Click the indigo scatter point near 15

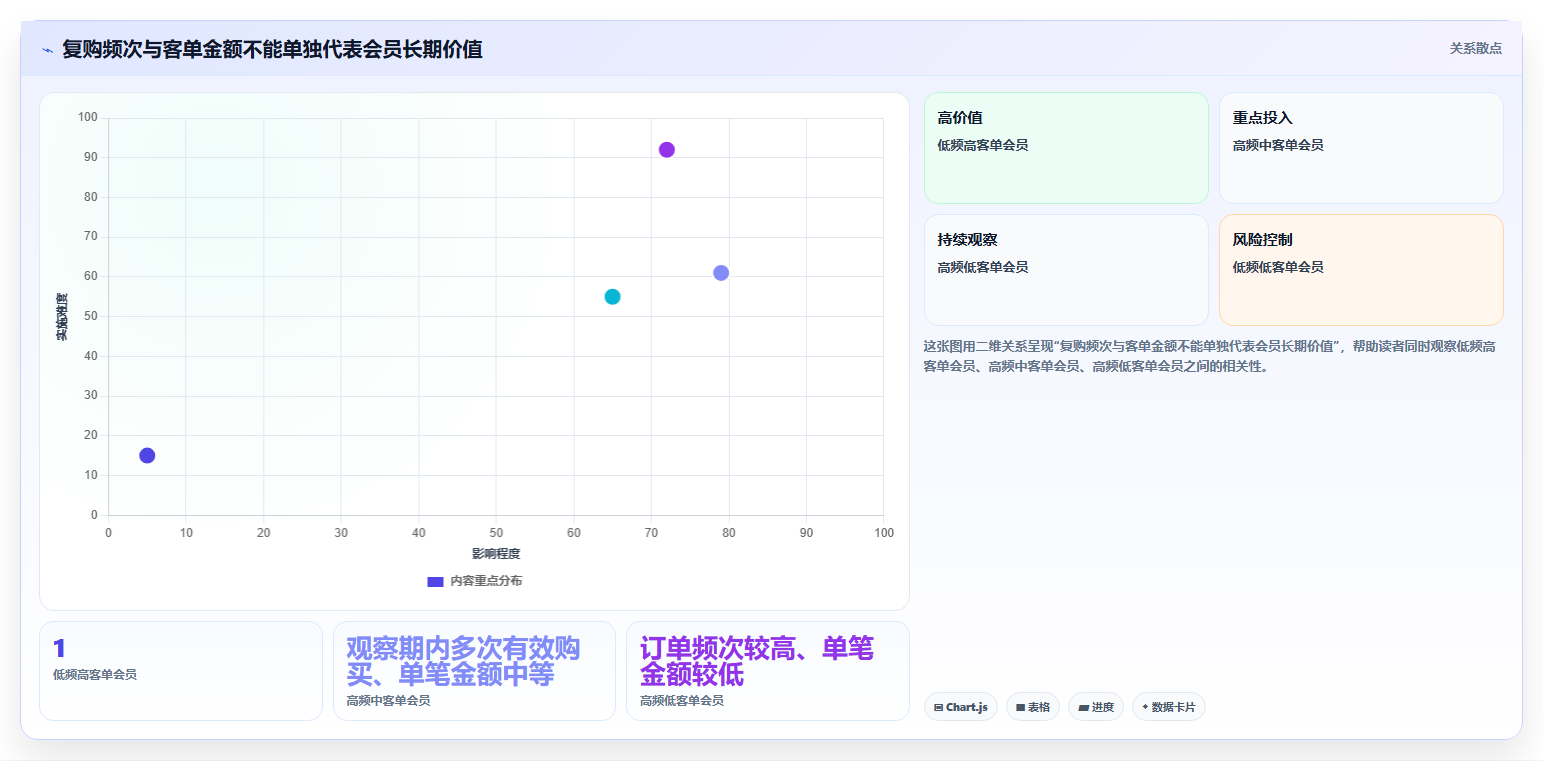147,456
